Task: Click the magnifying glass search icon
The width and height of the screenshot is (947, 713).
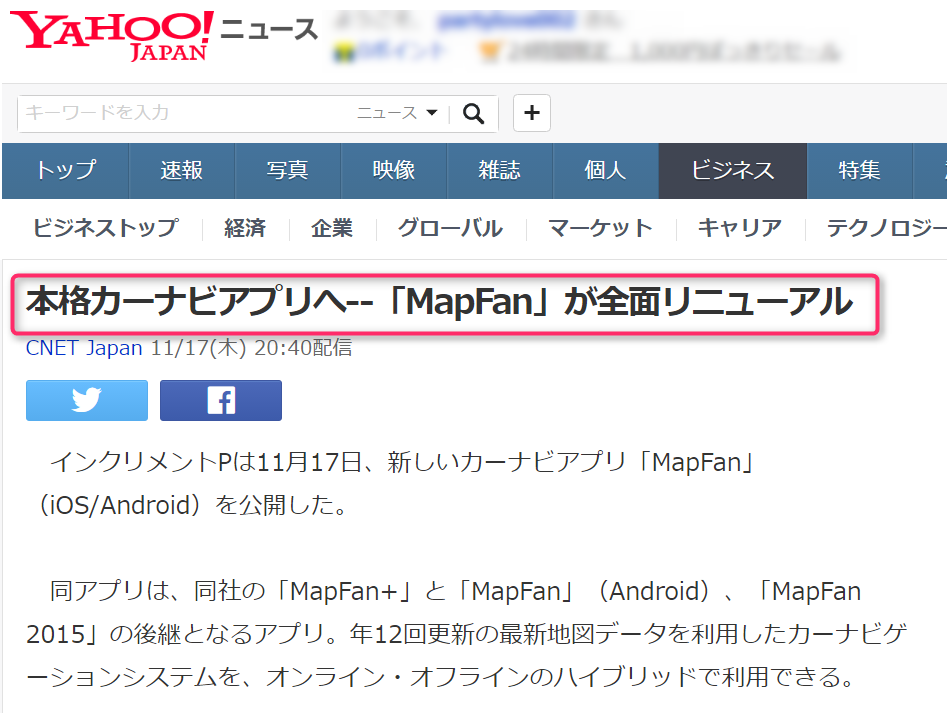Action: point(473,113)
